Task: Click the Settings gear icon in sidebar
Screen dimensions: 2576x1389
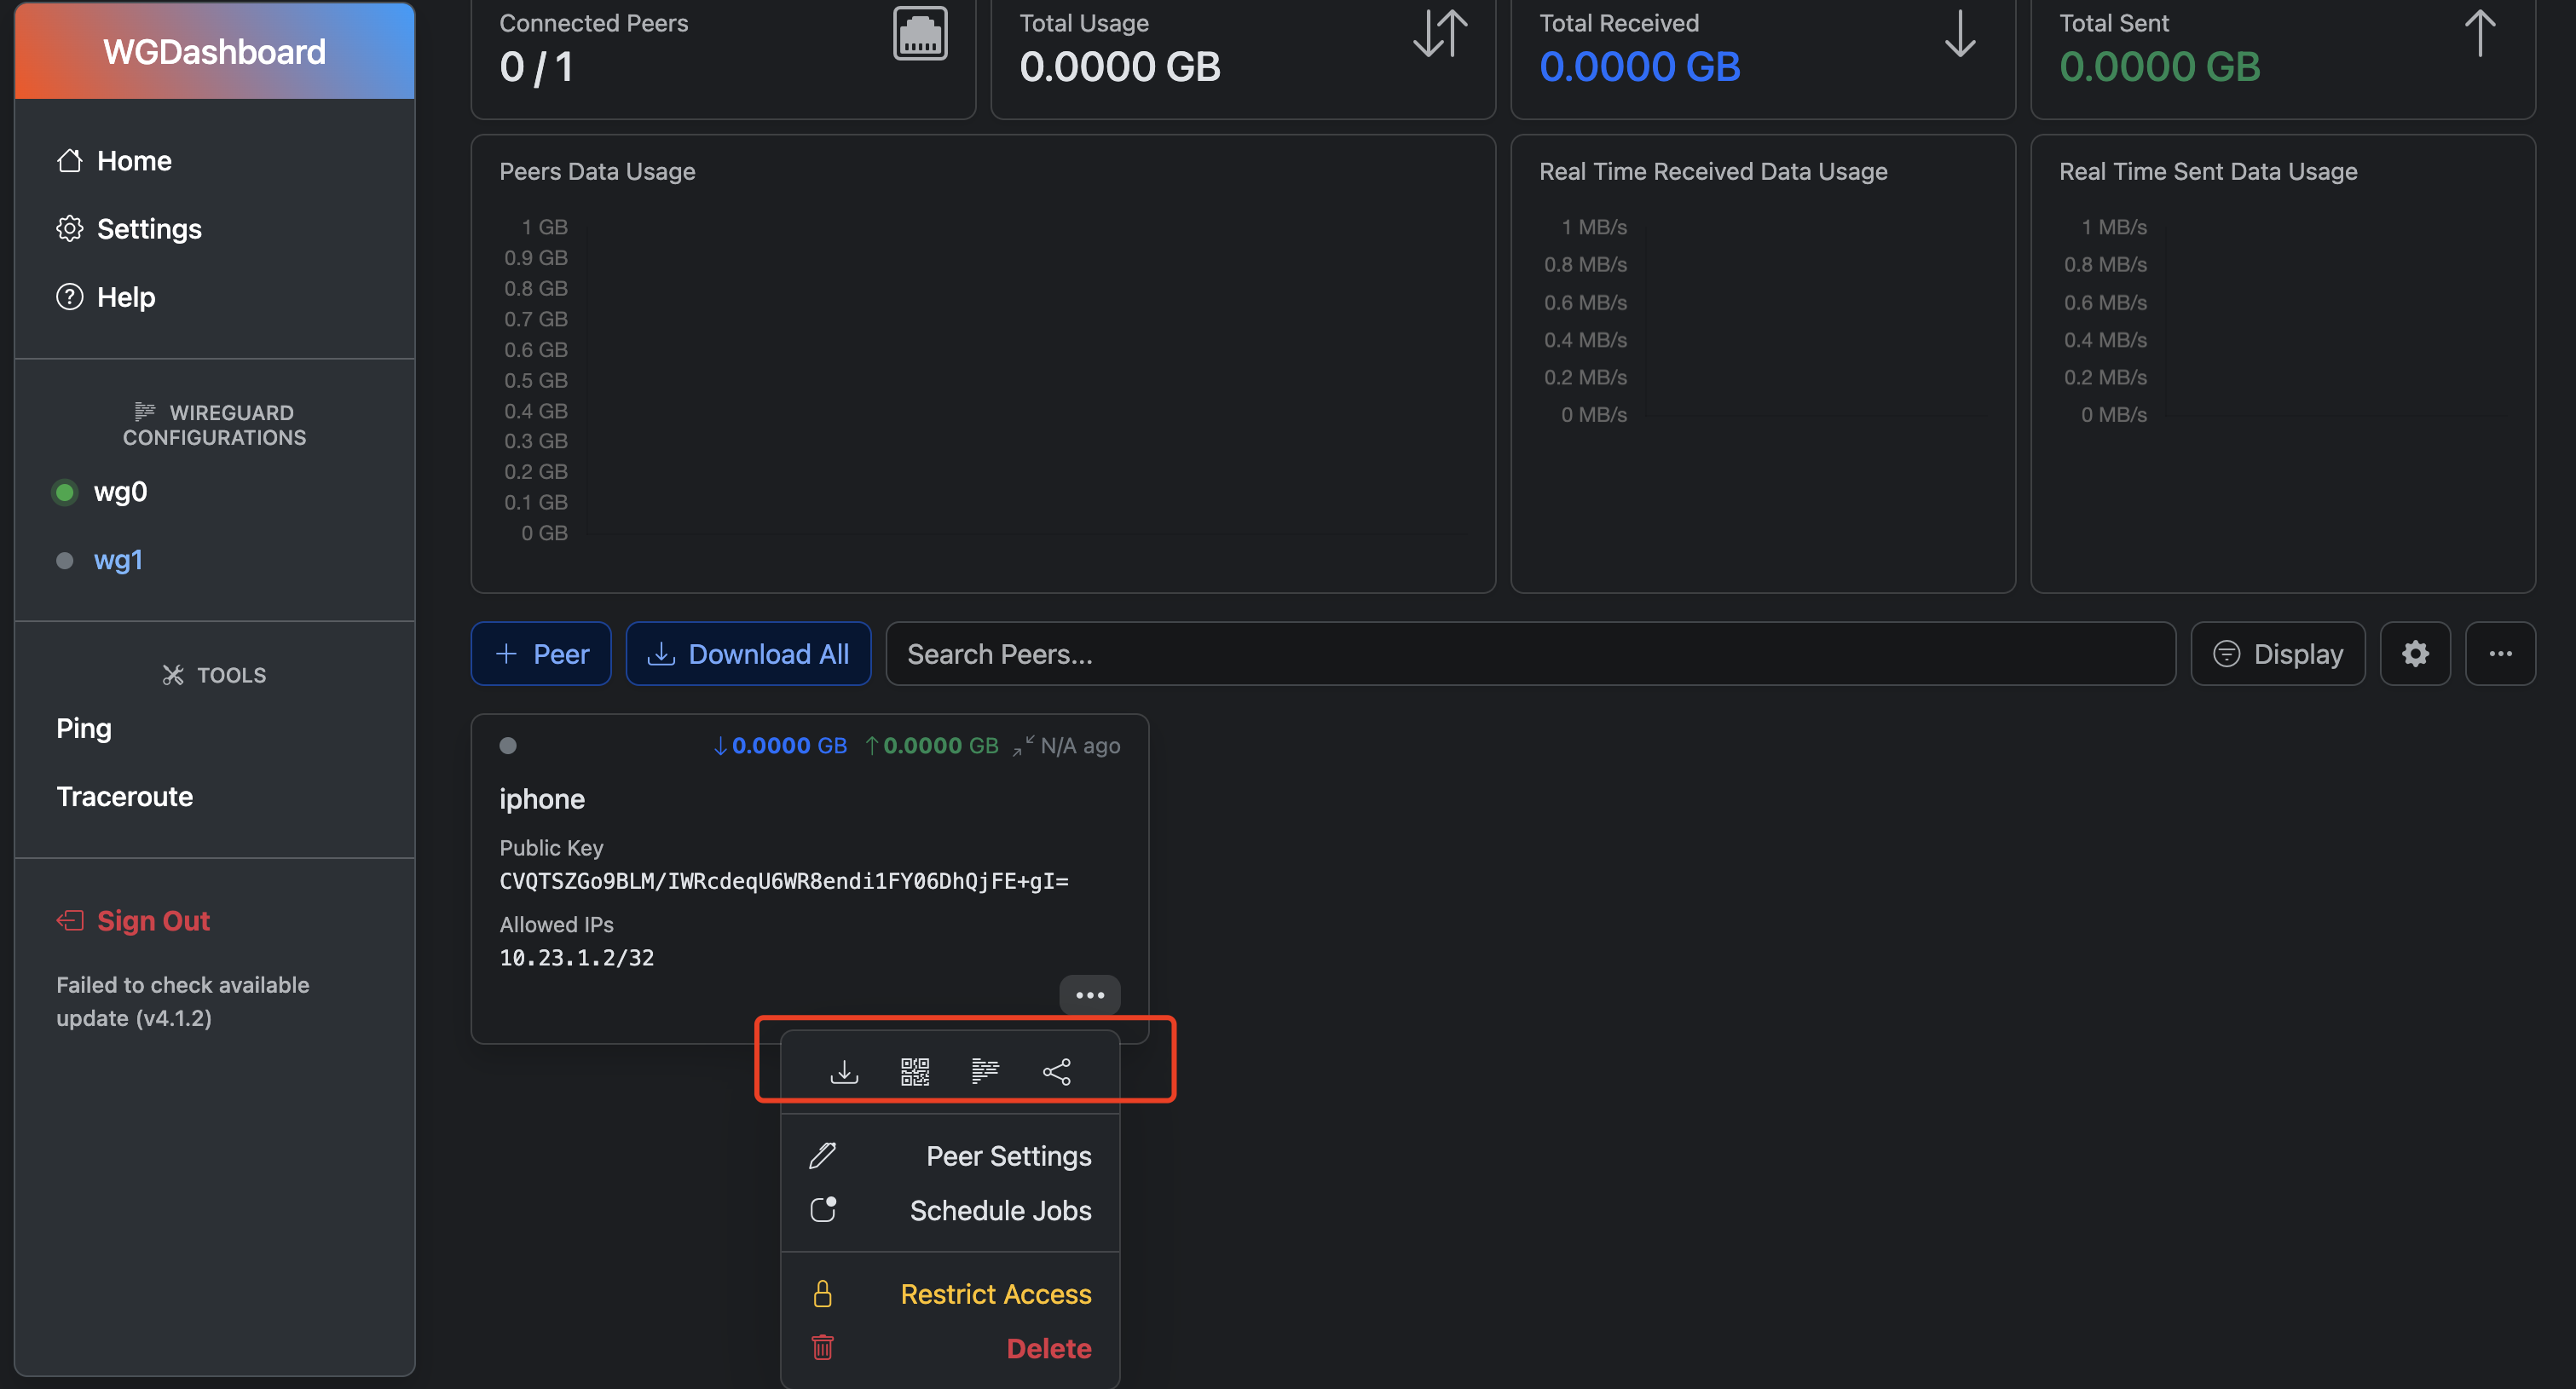Action: tap(69, 229)
